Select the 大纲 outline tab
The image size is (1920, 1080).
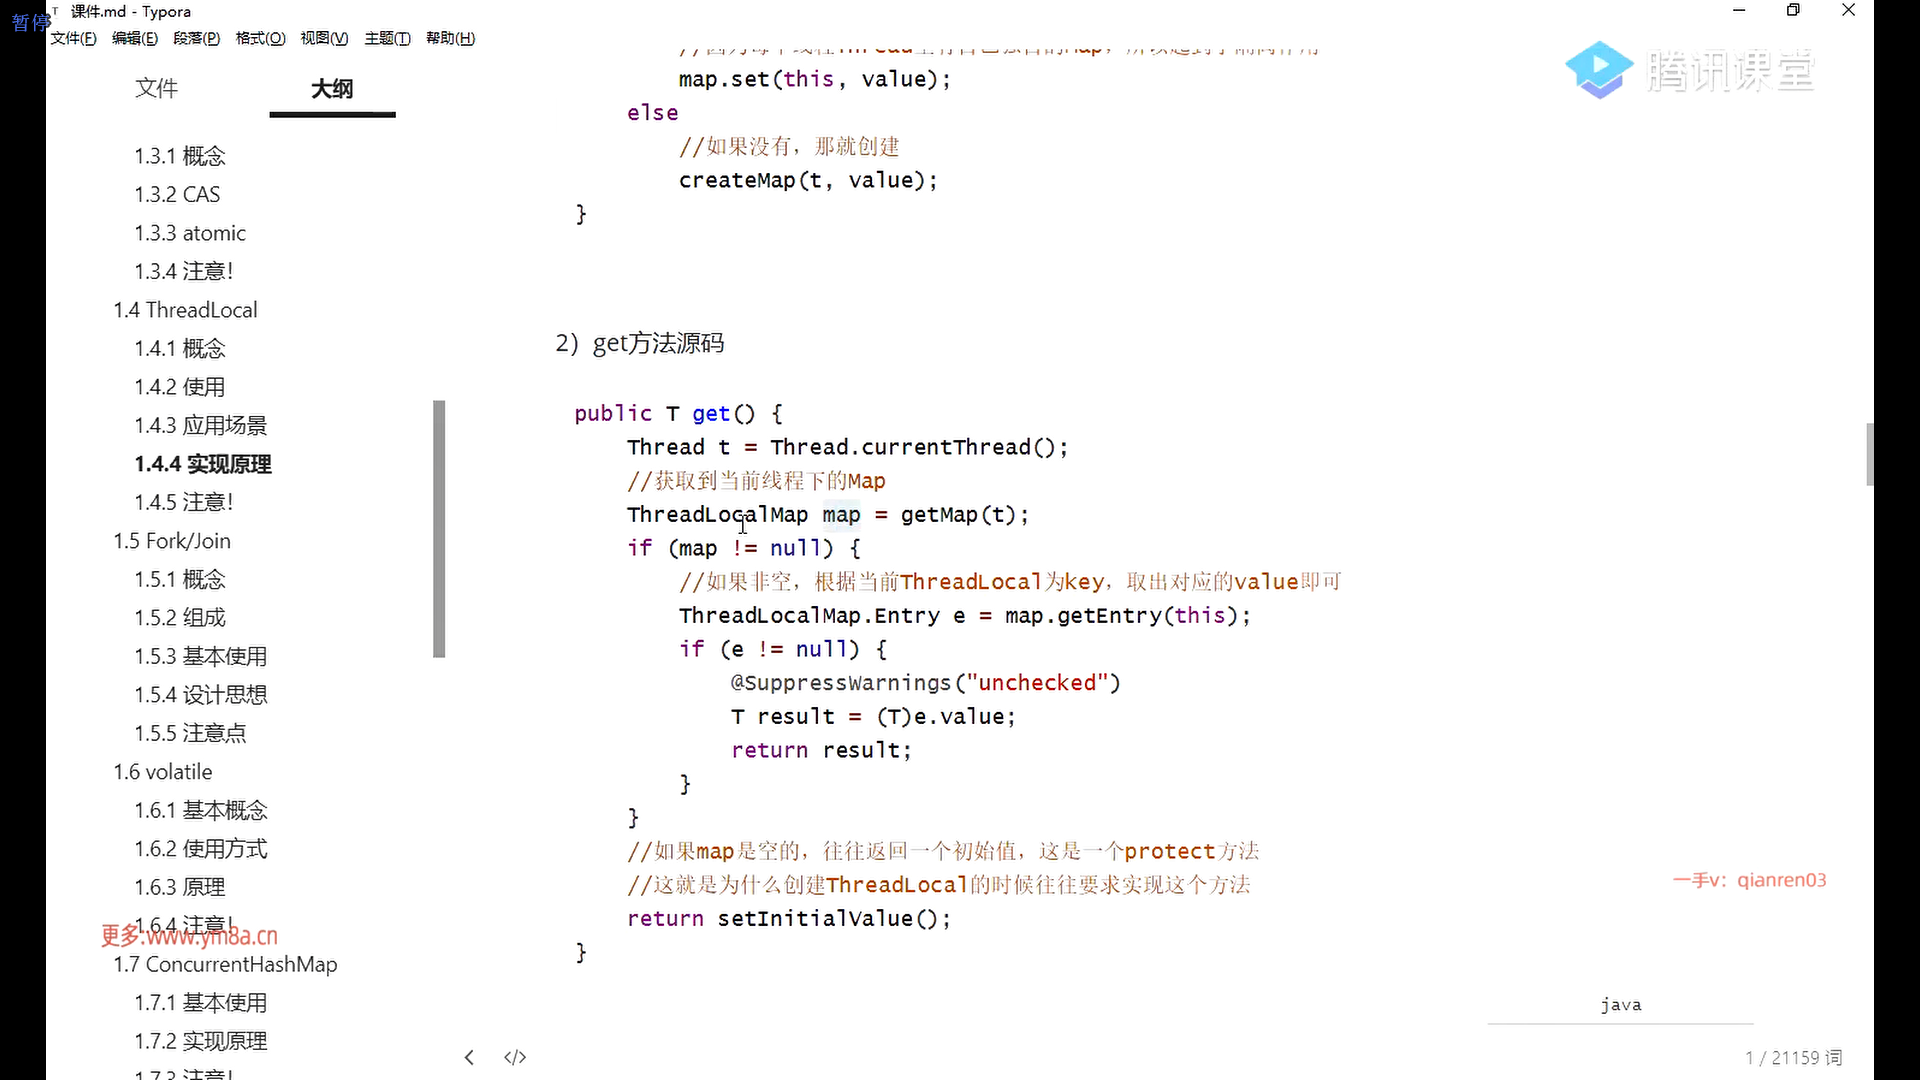[332, 88]
